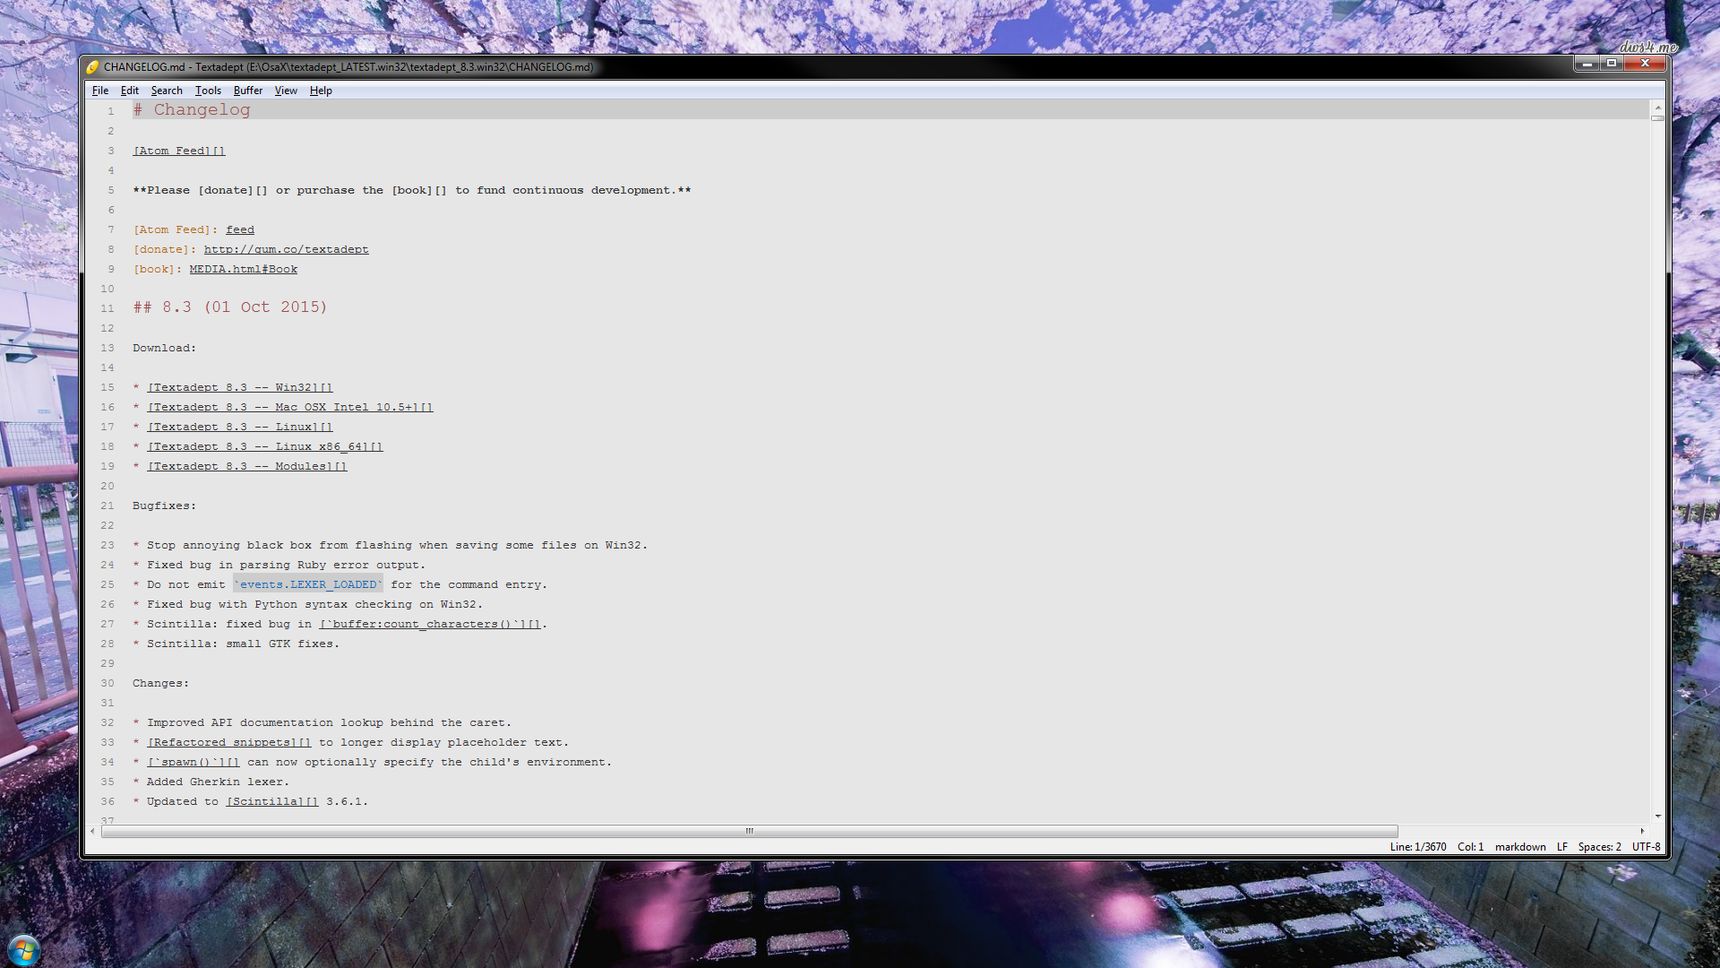Click the [book]: label on line 9

(158, 269)
